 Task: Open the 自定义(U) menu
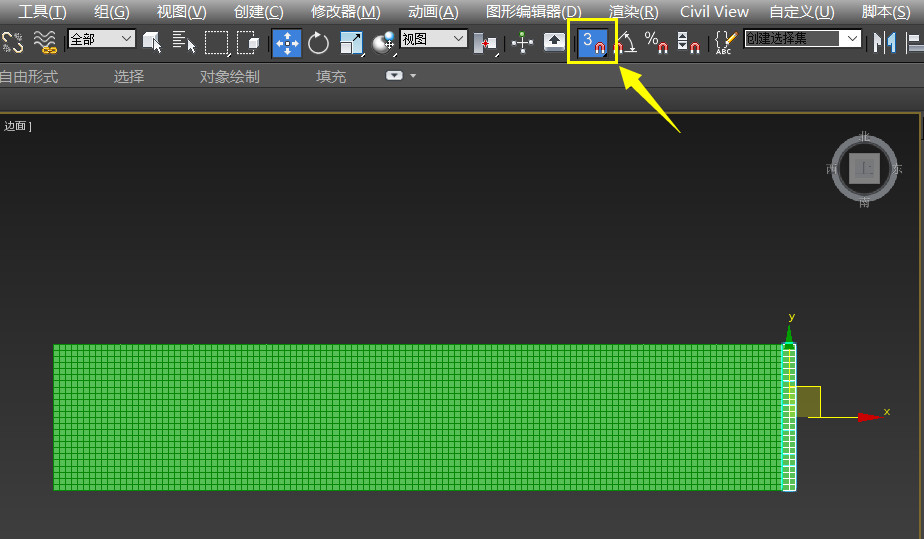(x=802, y=12)
